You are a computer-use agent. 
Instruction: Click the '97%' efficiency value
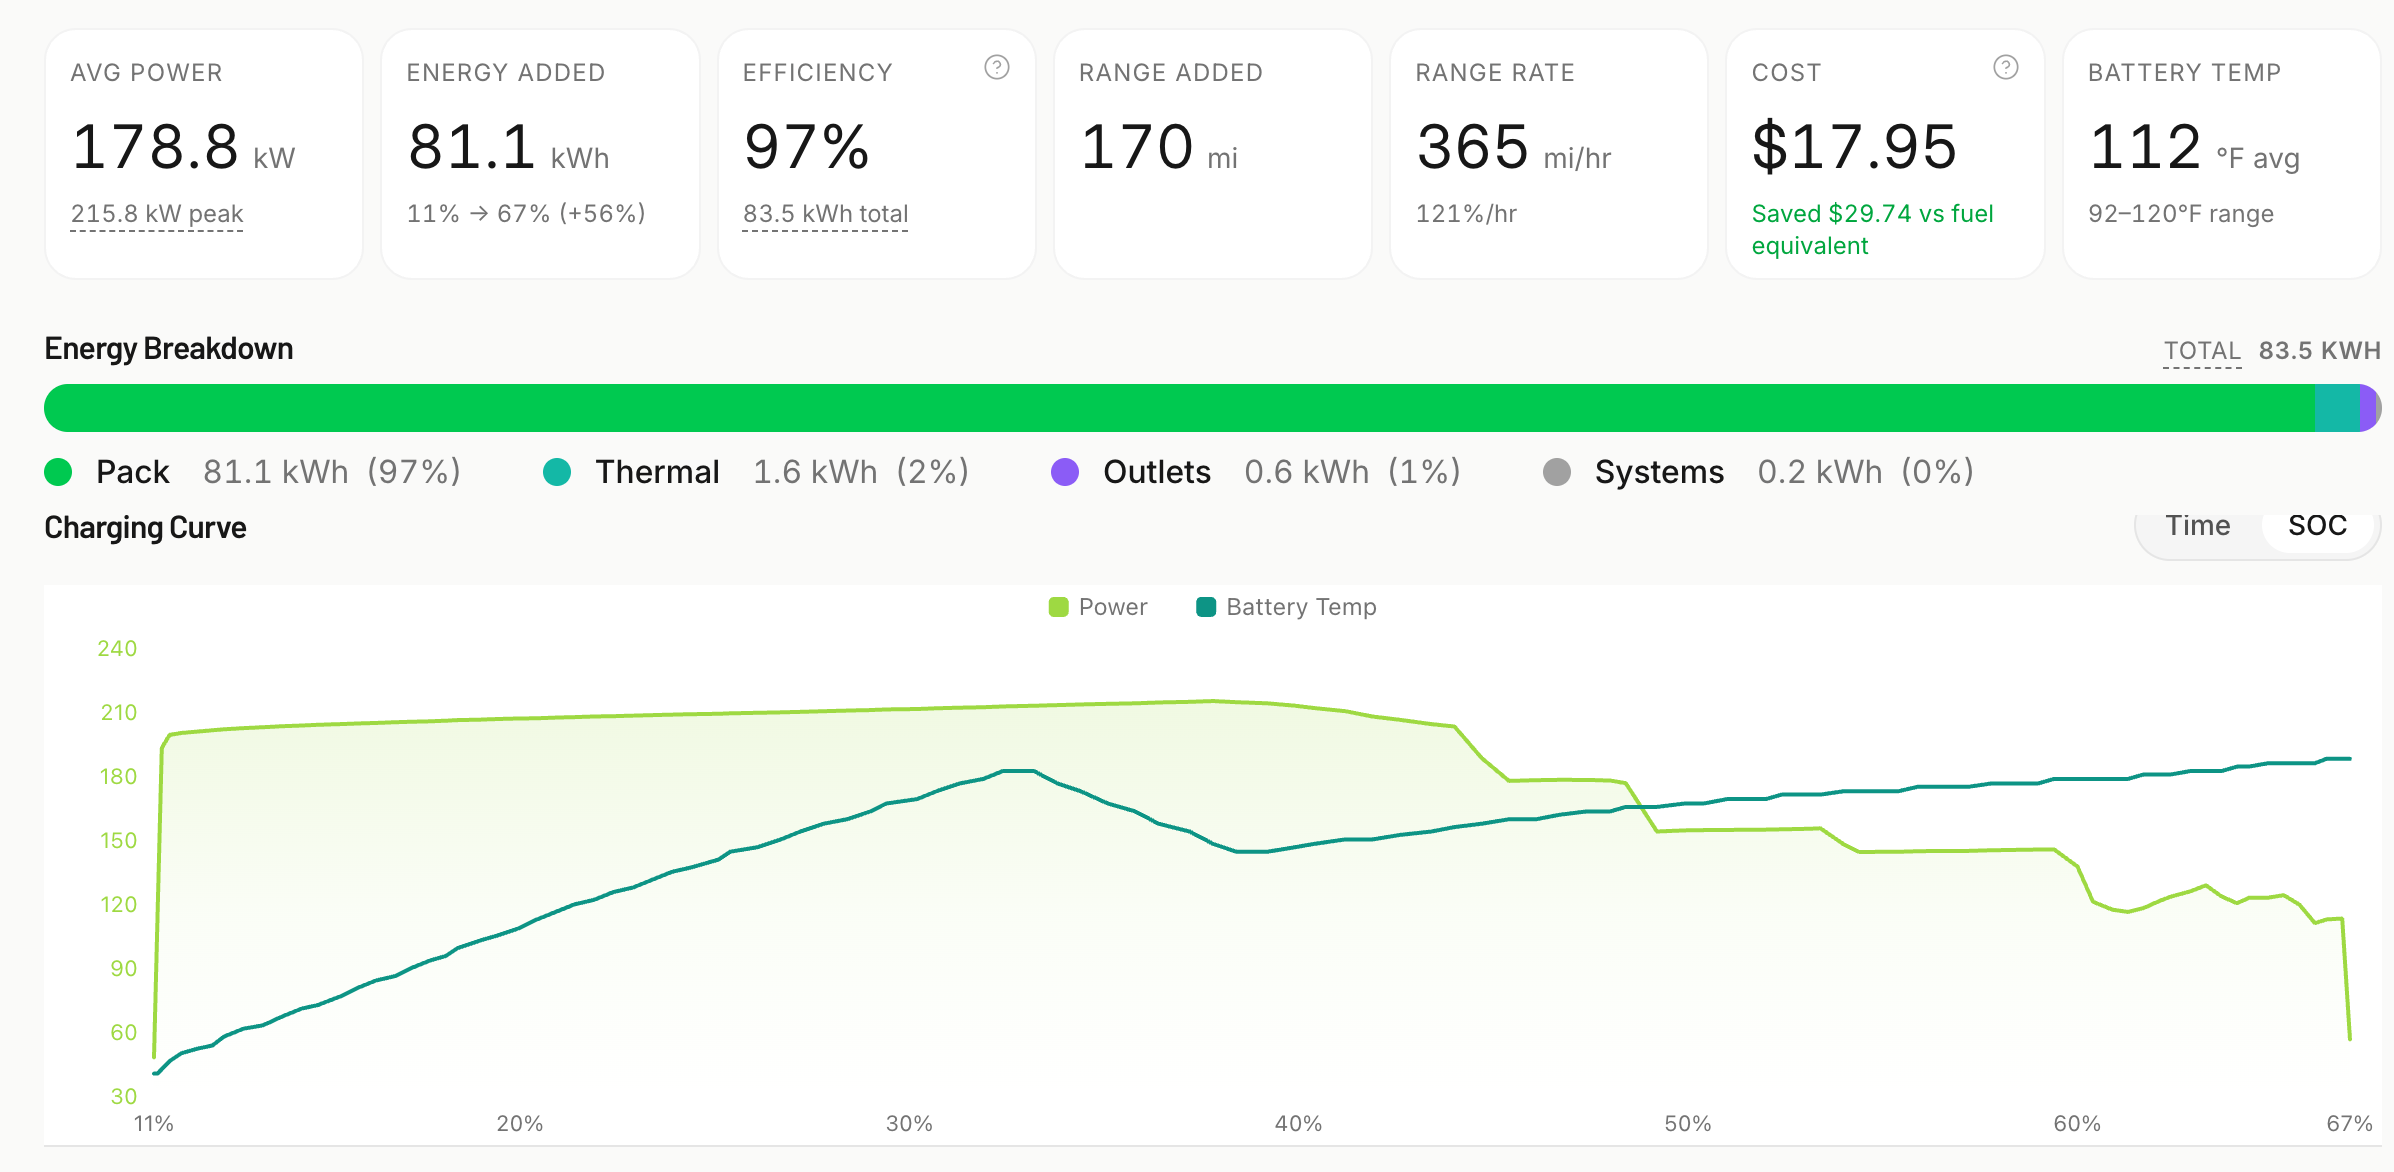pyautogui.click(x=806, y=147)
